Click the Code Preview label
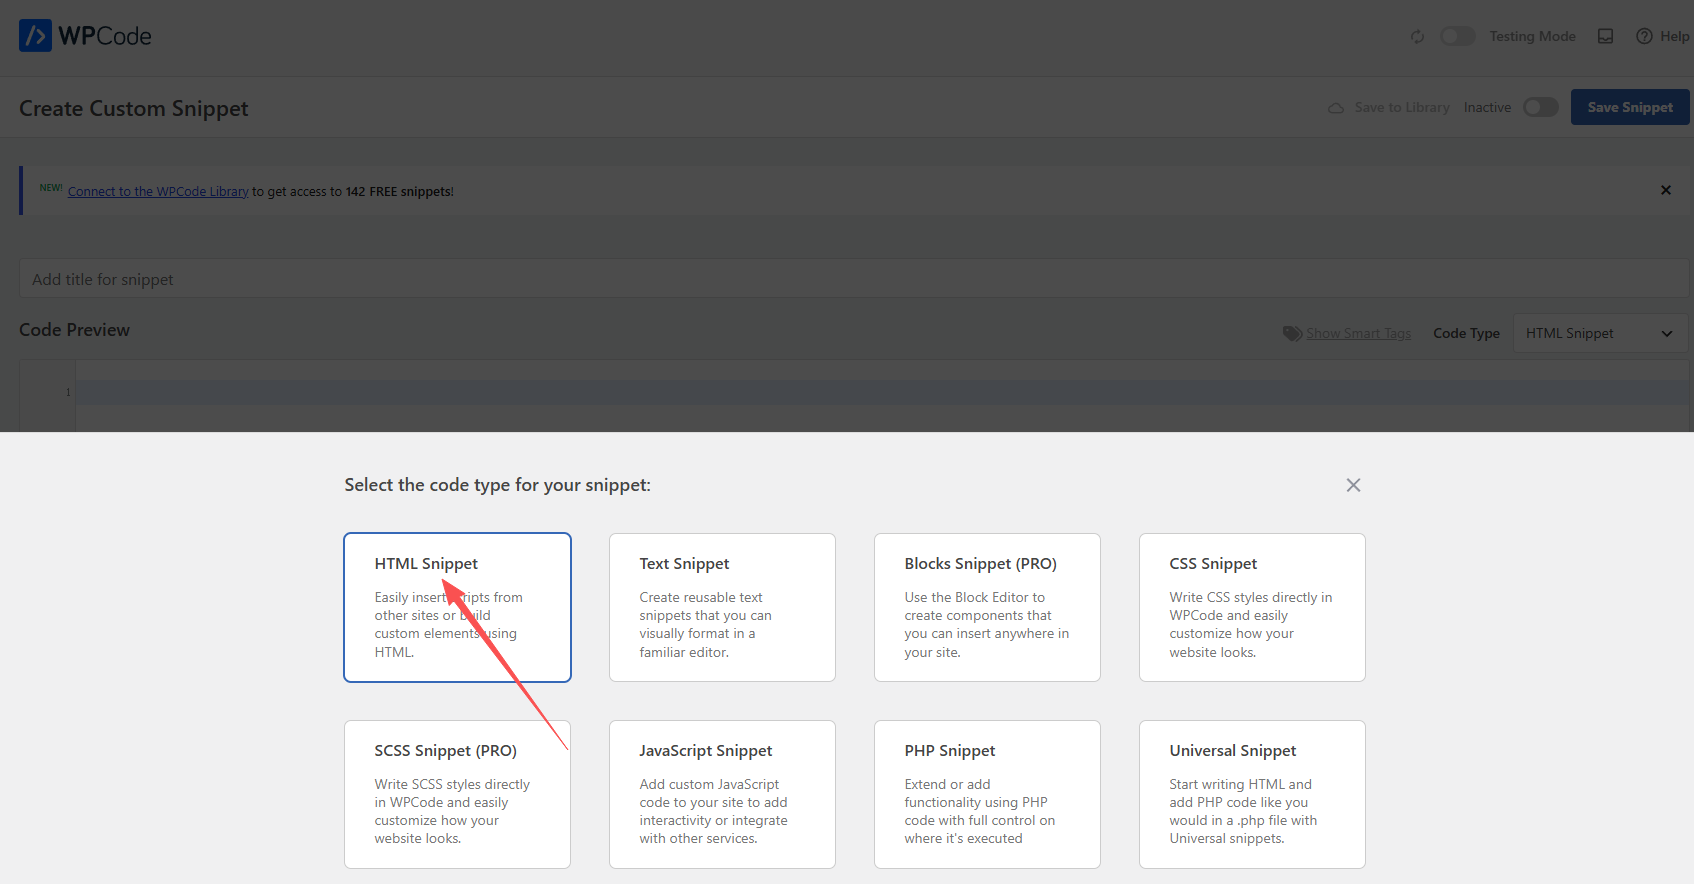This screenshot has width=1694, height=884. pos(75,330)
